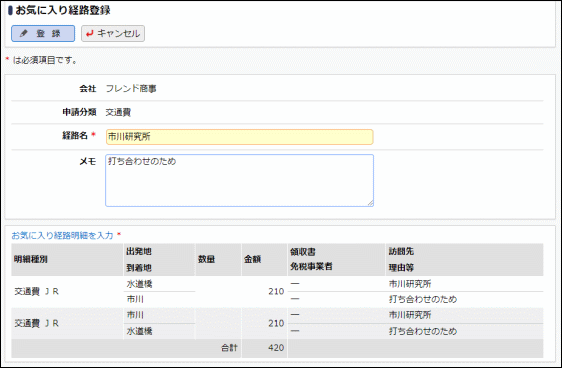Click the 明細種別 column header
This screenshot has width=562, height=368.
(31, 259)
